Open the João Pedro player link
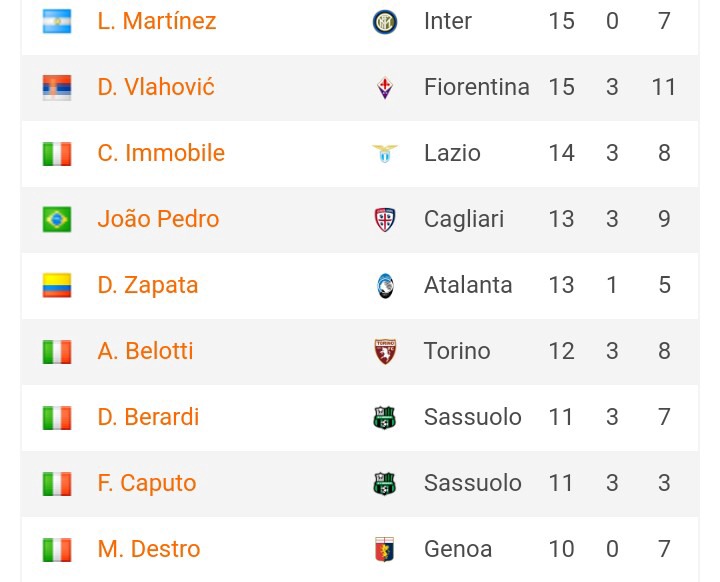This screenshot has height=582, width=720. point(158,219)
